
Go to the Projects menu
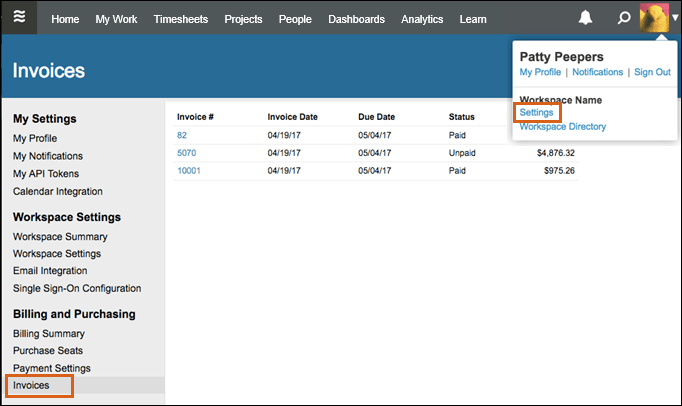[243, 19]
